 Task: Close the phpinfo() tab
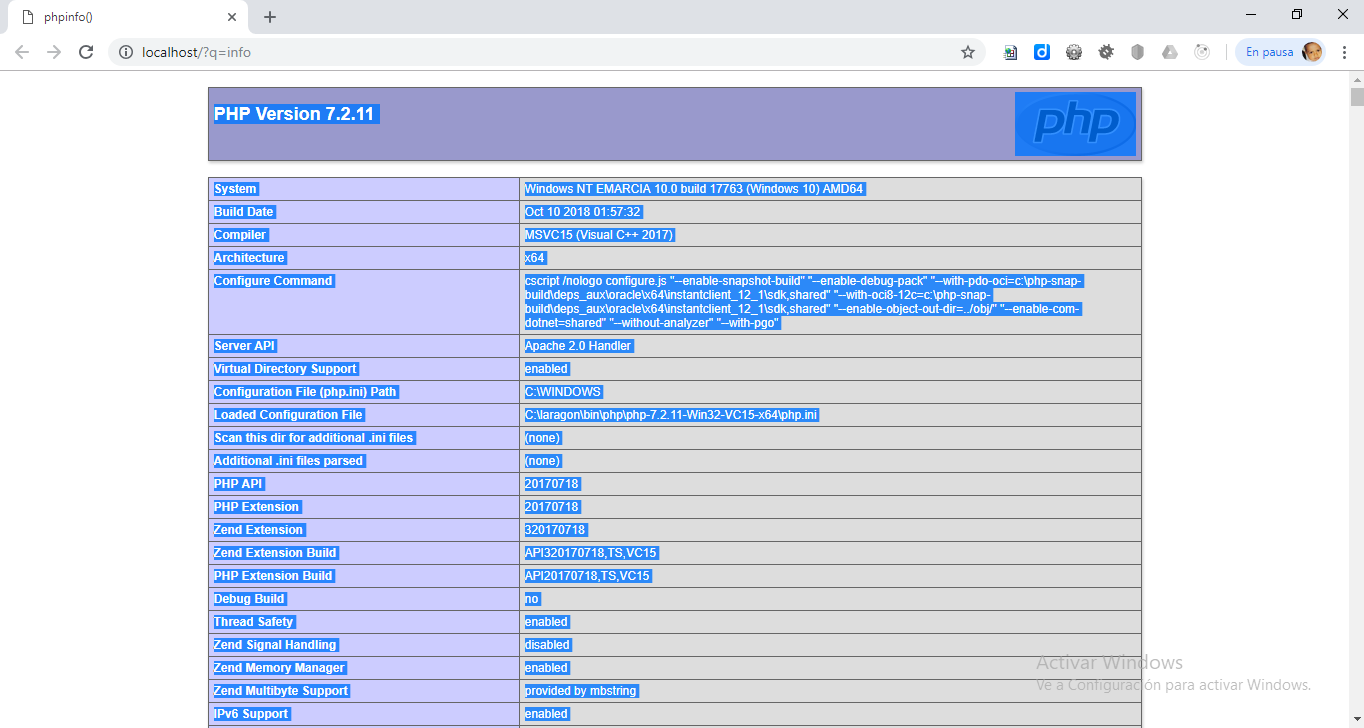pos(233,17)
